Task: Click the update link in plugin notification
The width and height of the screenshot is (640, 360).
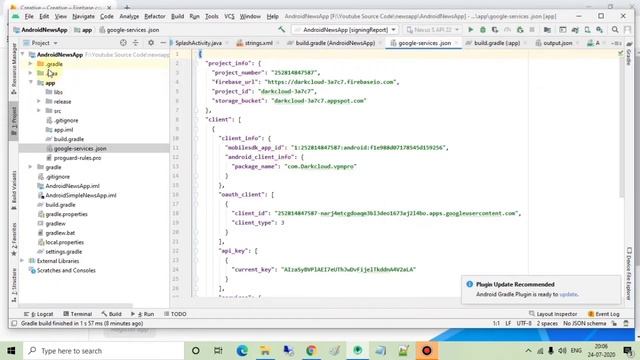Action: (568, 294)
